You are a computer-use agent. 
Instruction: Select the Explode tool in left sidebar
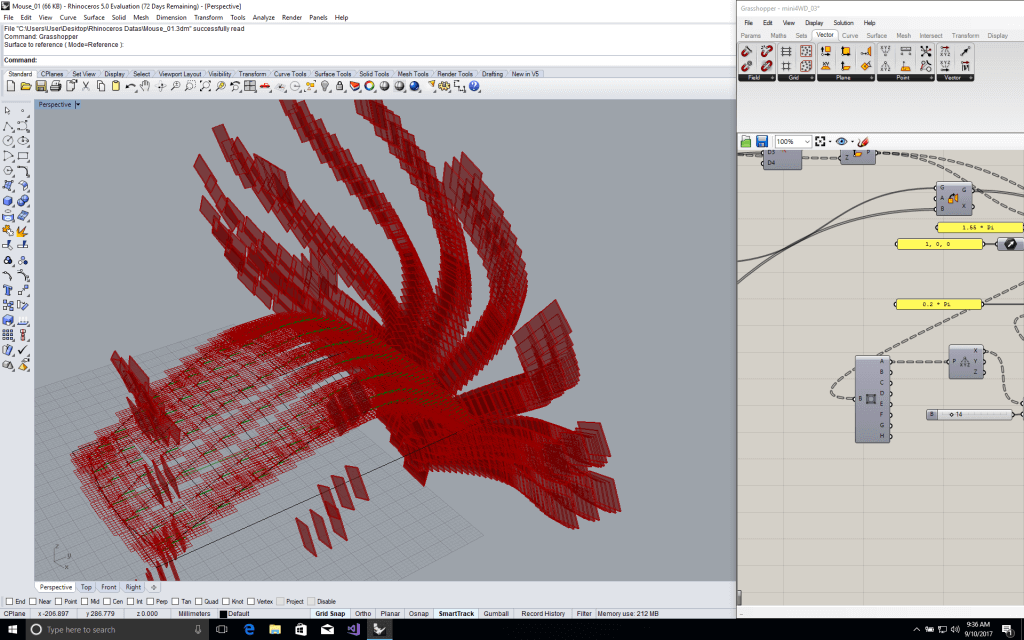pyautogui.click(x=22, y=231)
